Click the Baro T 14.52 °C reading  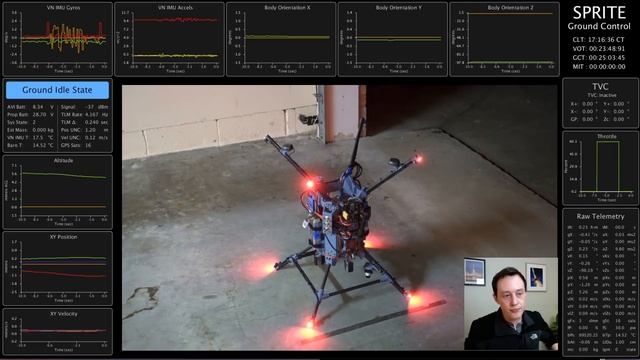tap(31, 145)
